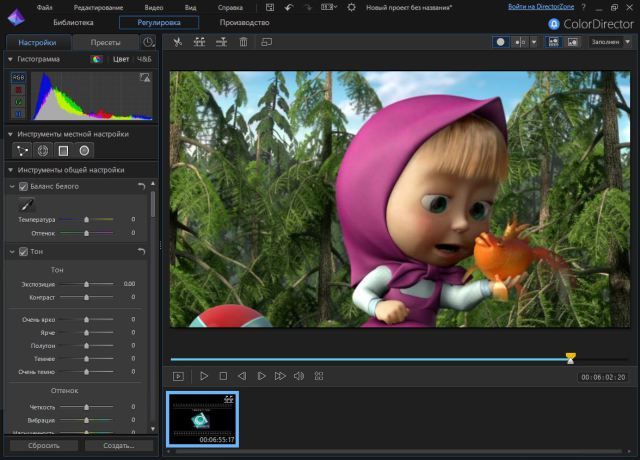Open the Файл menu
Screen dimensions: 640x460
[44, 7]
